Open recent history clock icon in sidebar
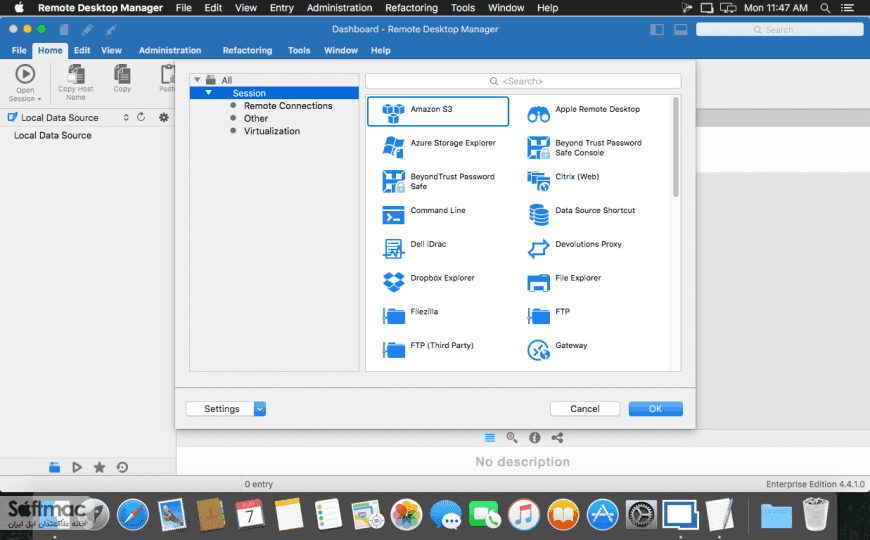This screenshot has height=540, width=870. tap(122, 467)
